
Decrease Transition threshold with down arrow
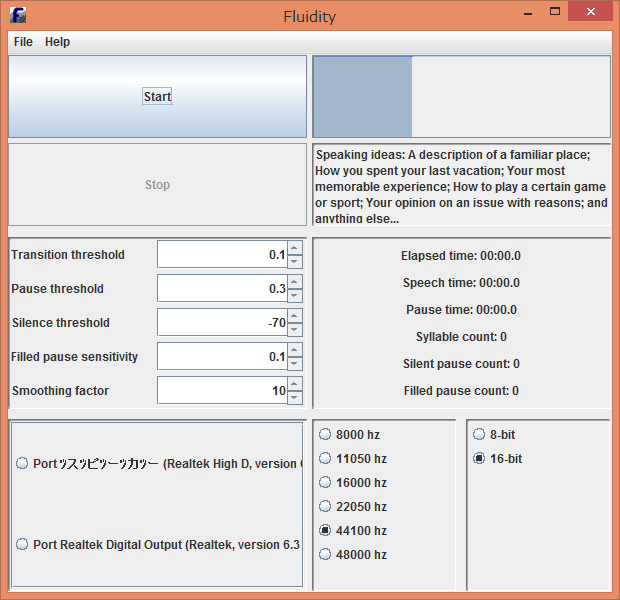click(x=295, y=261)
